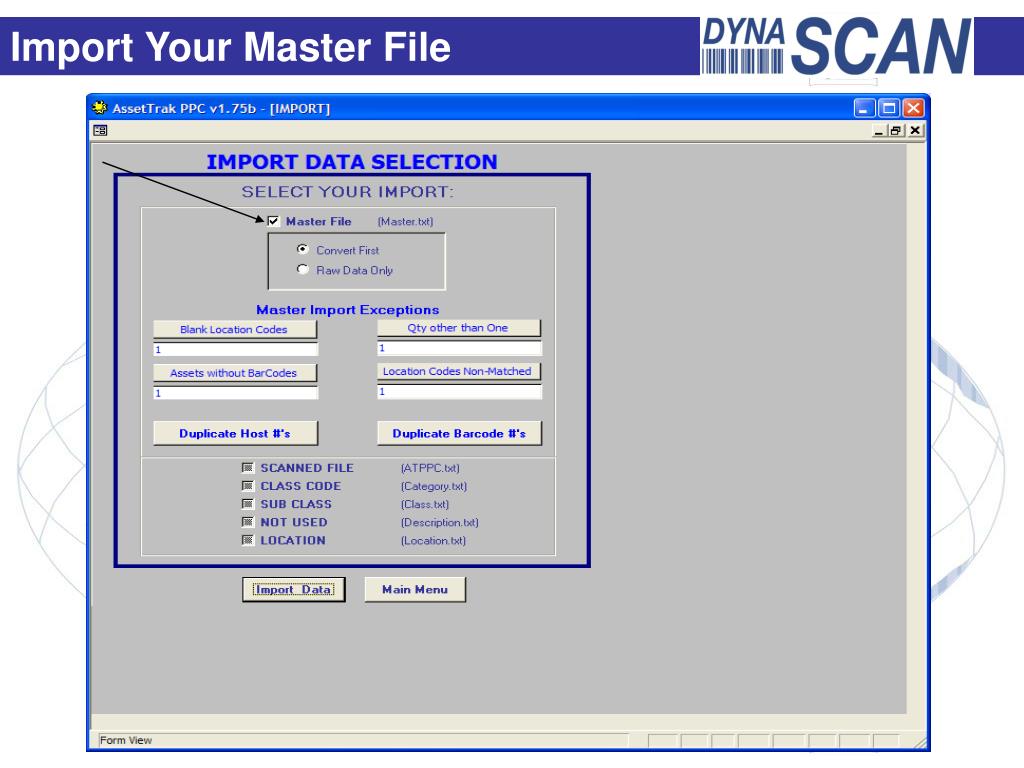1024x768 pixels.
Task: Enable the NOT USED checkbox
Action: (x=248, y=522)
